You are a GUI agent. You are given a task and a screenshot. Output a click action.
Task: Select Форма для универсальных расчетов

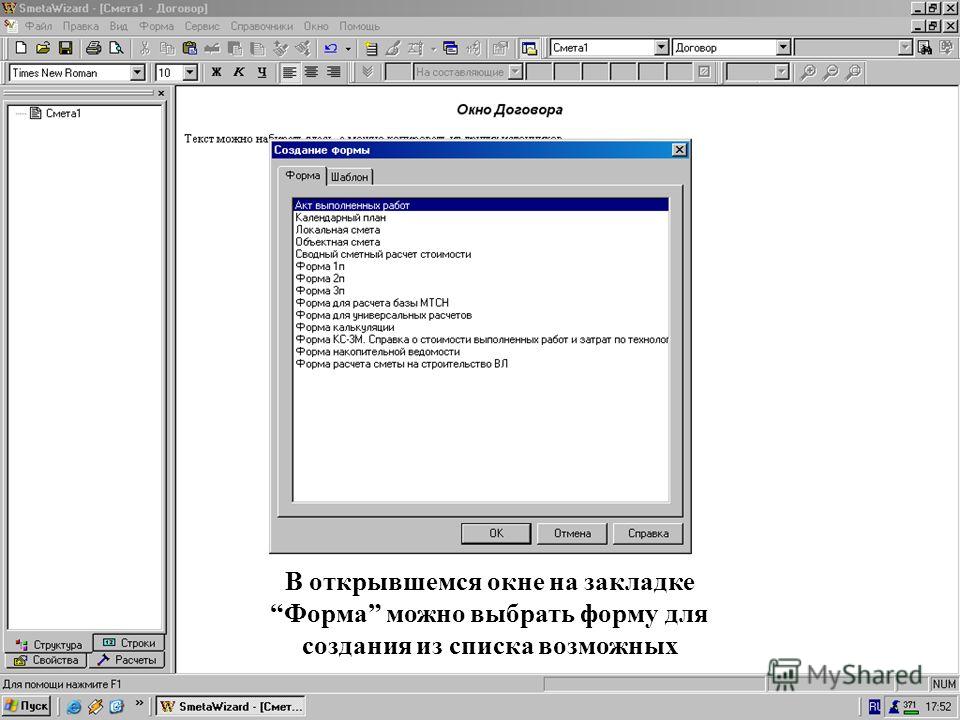(x=481, y=315)
